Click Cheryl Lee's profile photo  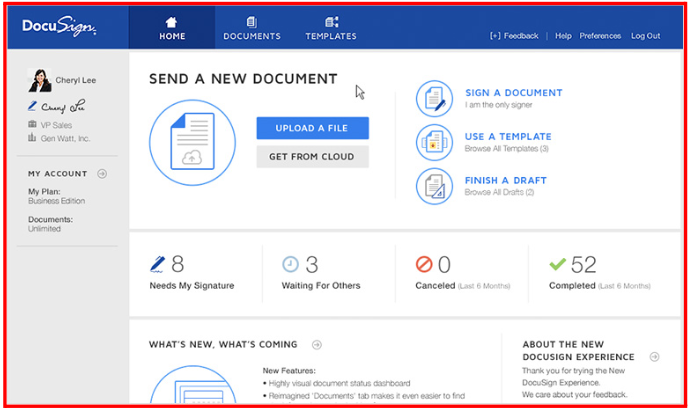[41, 81]
